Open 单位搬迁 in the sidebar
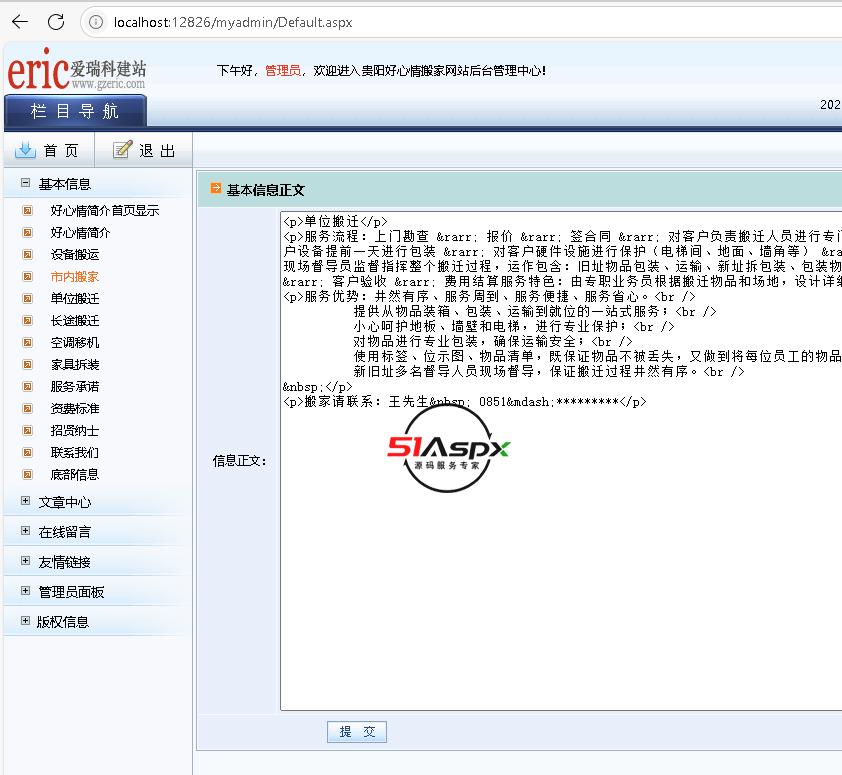This screenshot has height=775, width=842. point(75,299)
